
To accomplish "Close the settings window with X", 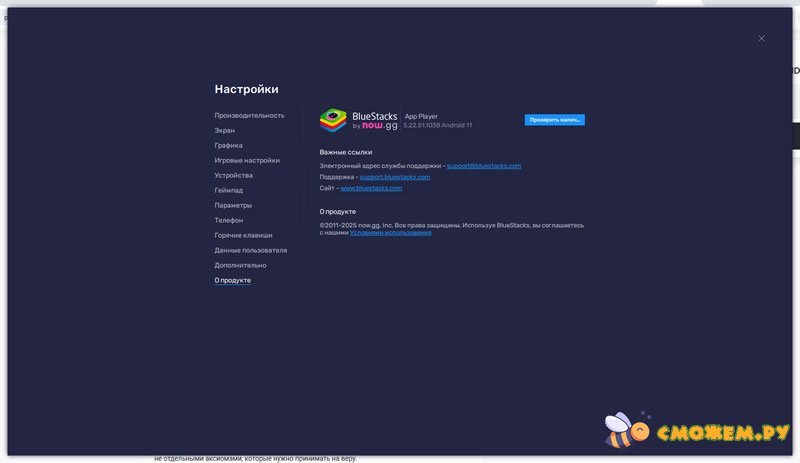I will pos(761,38).
